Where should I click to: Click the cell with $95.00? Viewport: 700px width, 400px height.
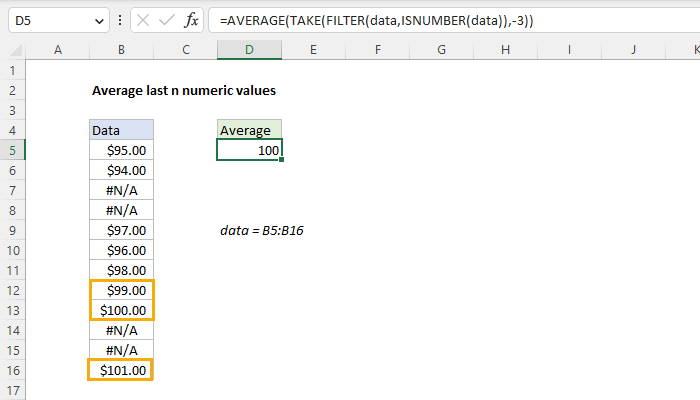click(121, 150)
